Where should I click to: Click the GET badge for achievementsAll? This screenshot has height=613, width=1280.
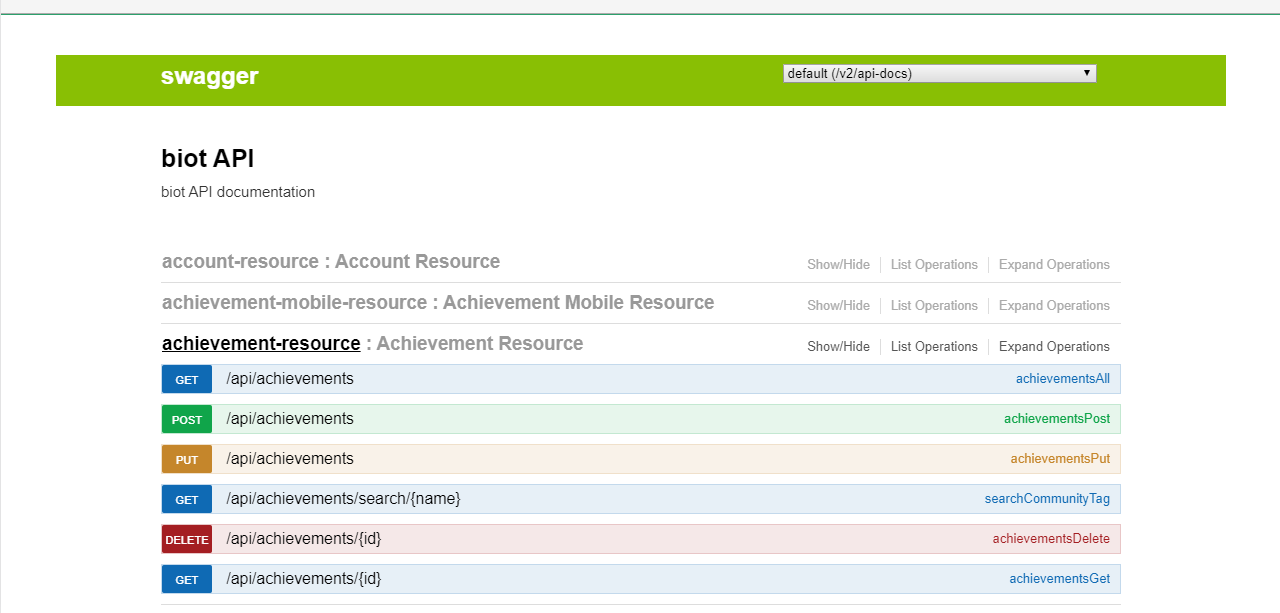point(187,379)
